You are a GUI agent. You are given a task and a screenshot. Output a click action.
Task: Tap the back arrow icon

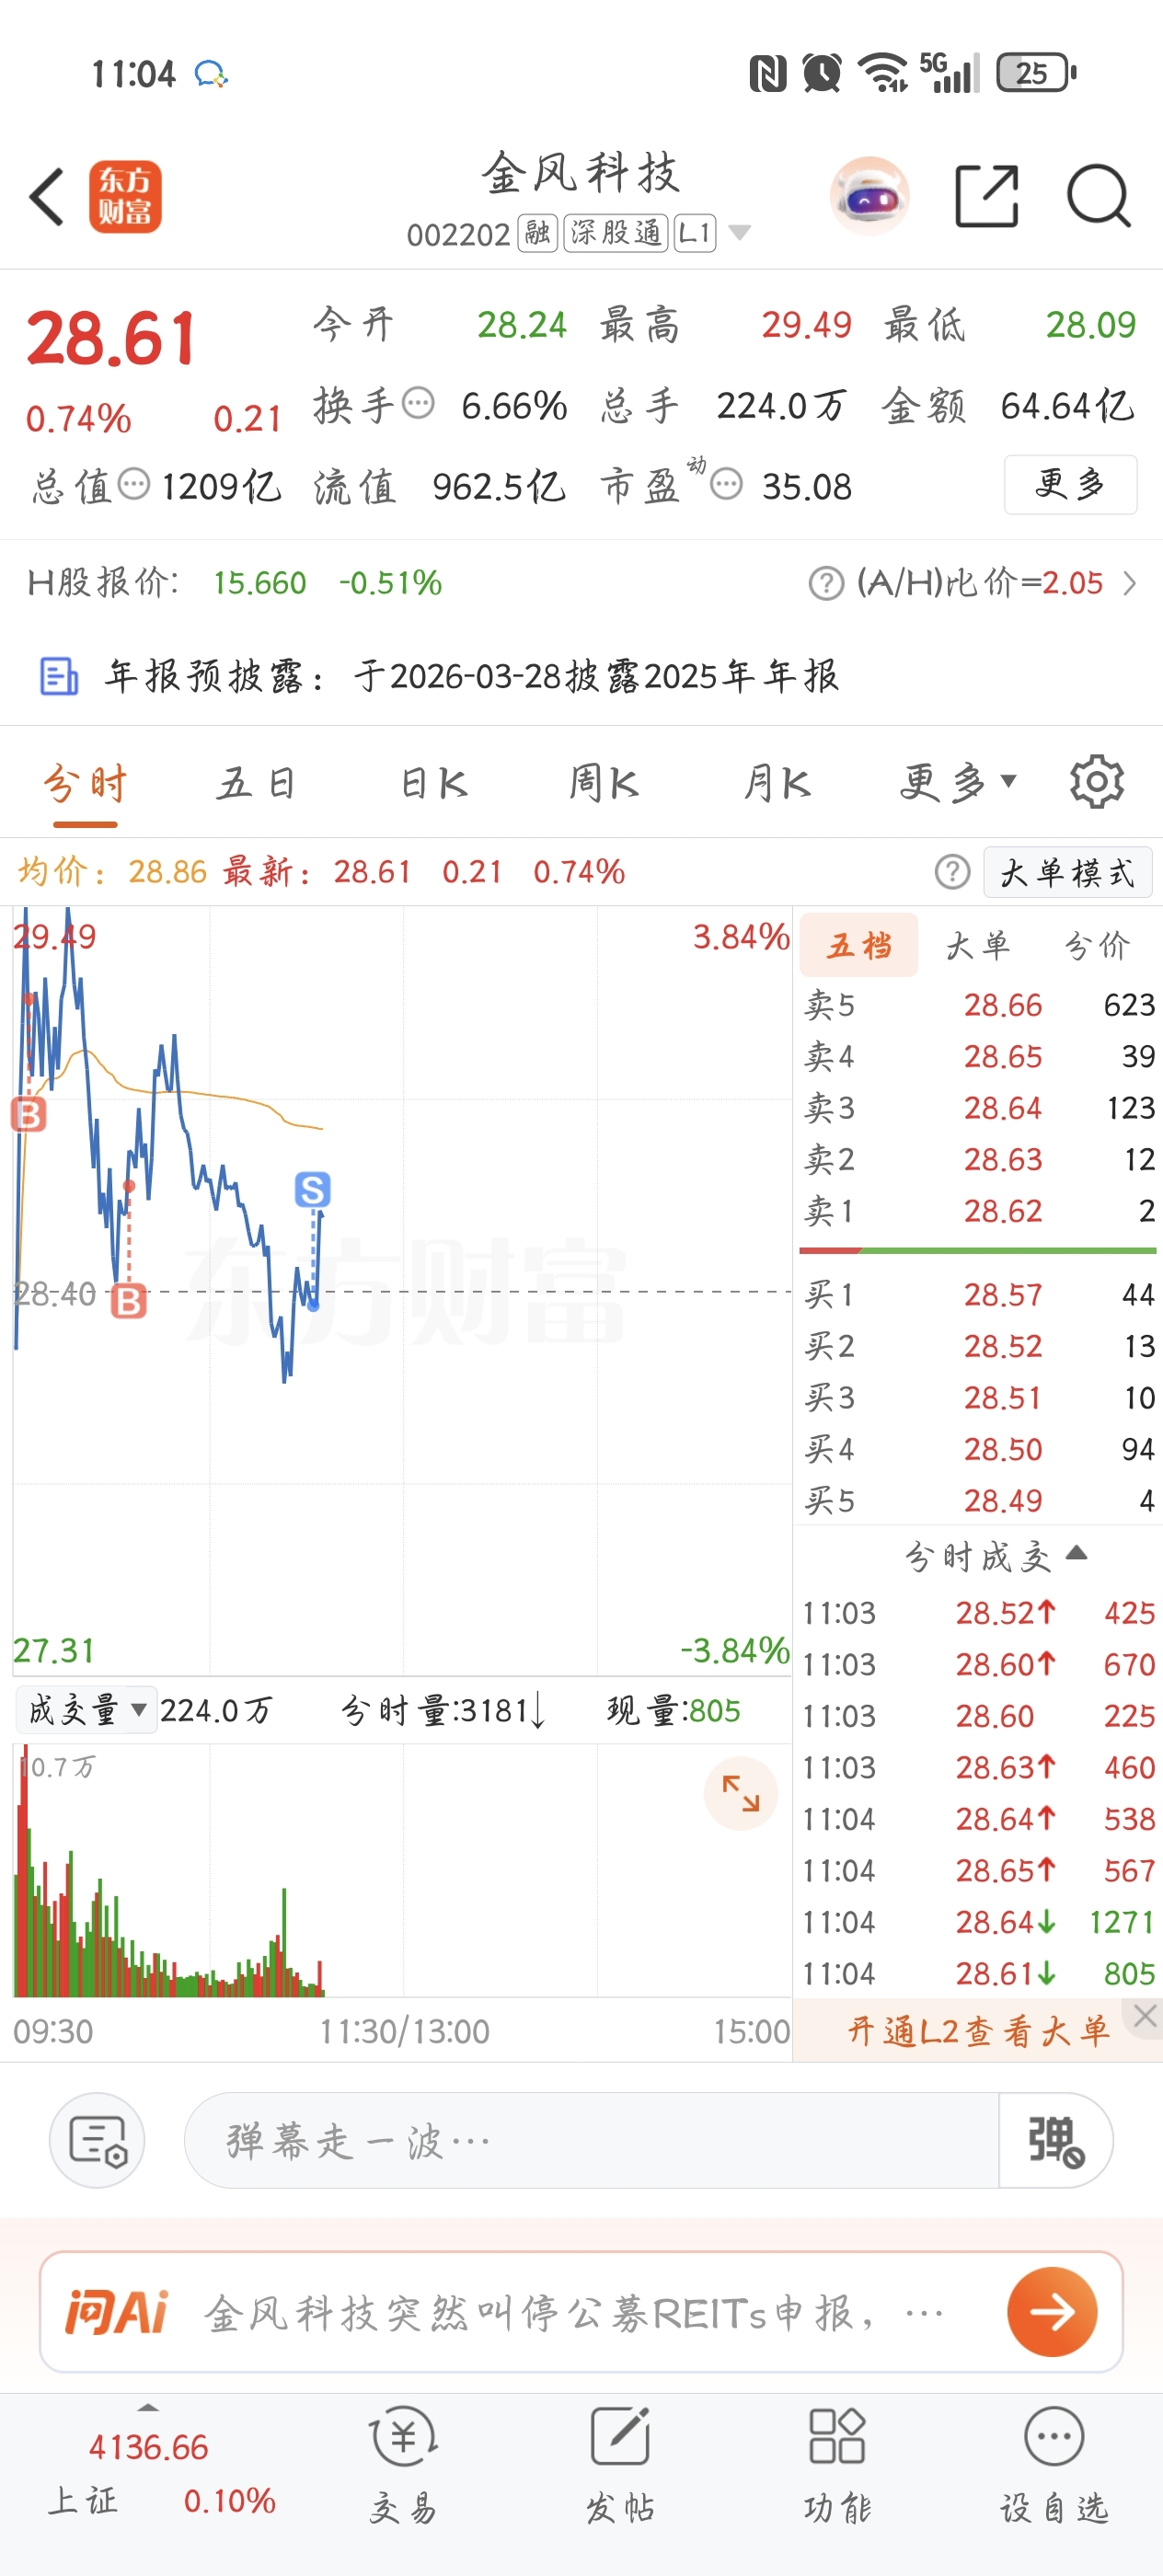tap(47, 196)
